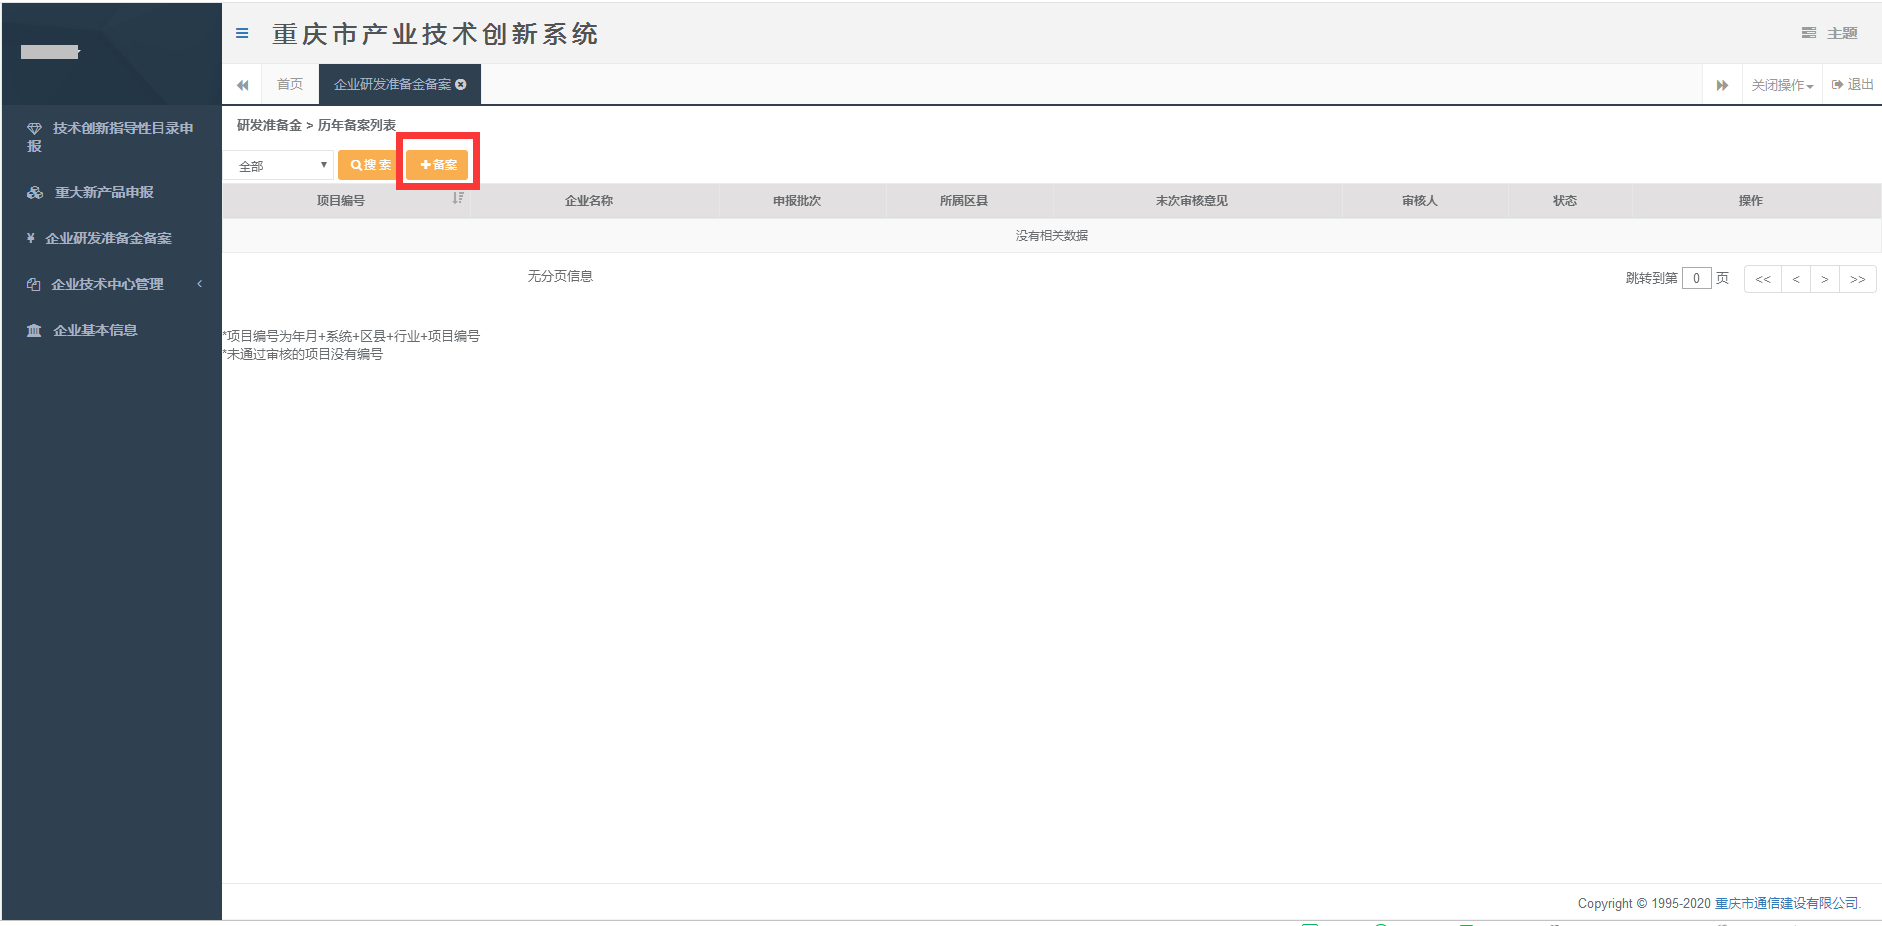This screenshot has height=926, width=1882.
Task: Click the right double-arrow tab scroll icon
Action: click(x=1722, y=85)
